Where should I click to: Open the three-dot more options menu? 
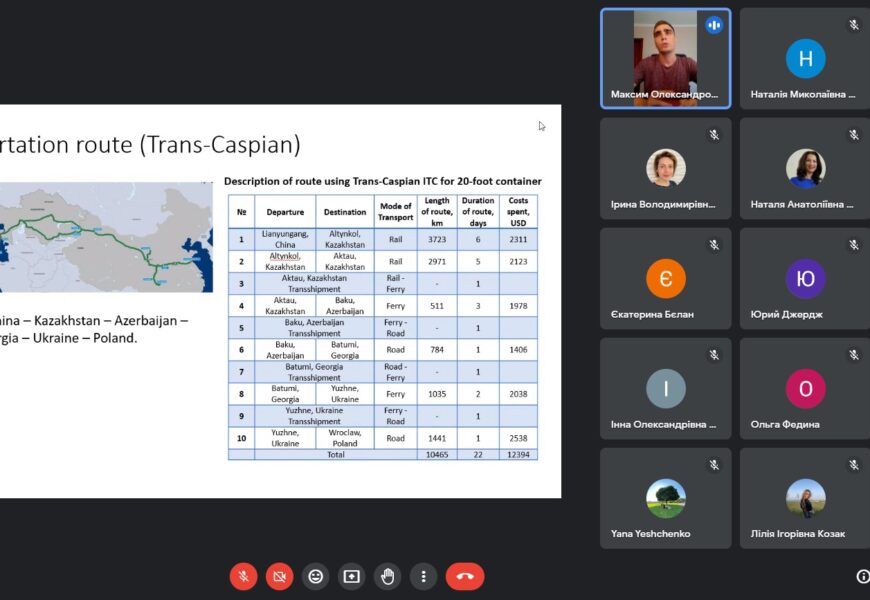(x=424, y=576)
